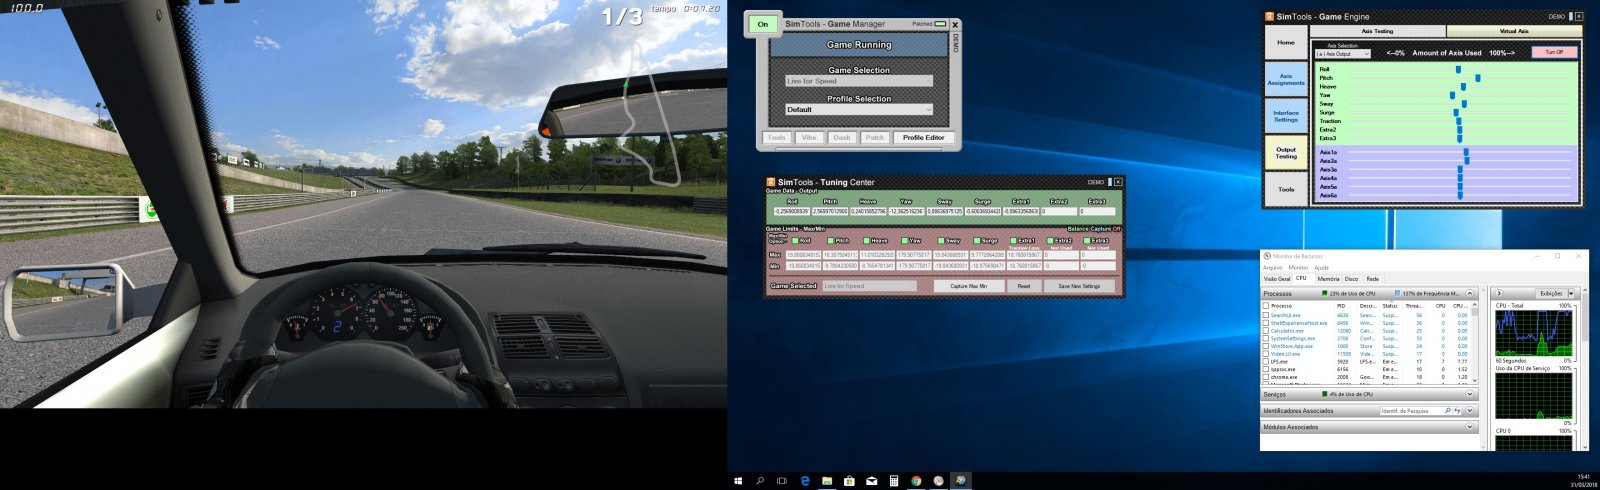
Task: Collapse the graphs pane with the arrow button
Action: coord(1499,294)
